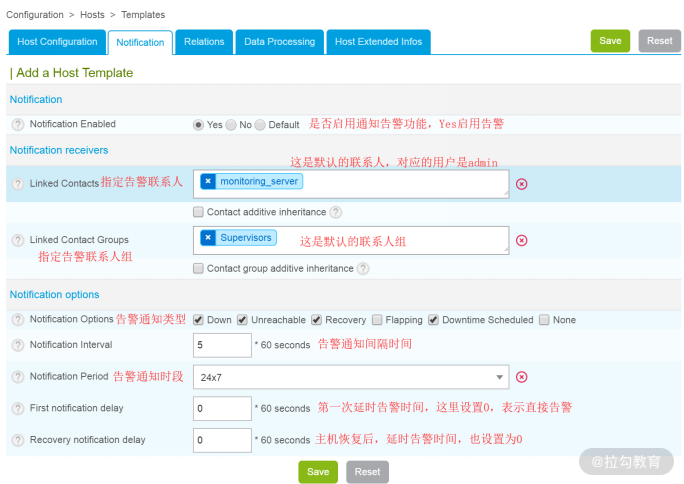Open help icon for Notification Period

tap(18, 377)
